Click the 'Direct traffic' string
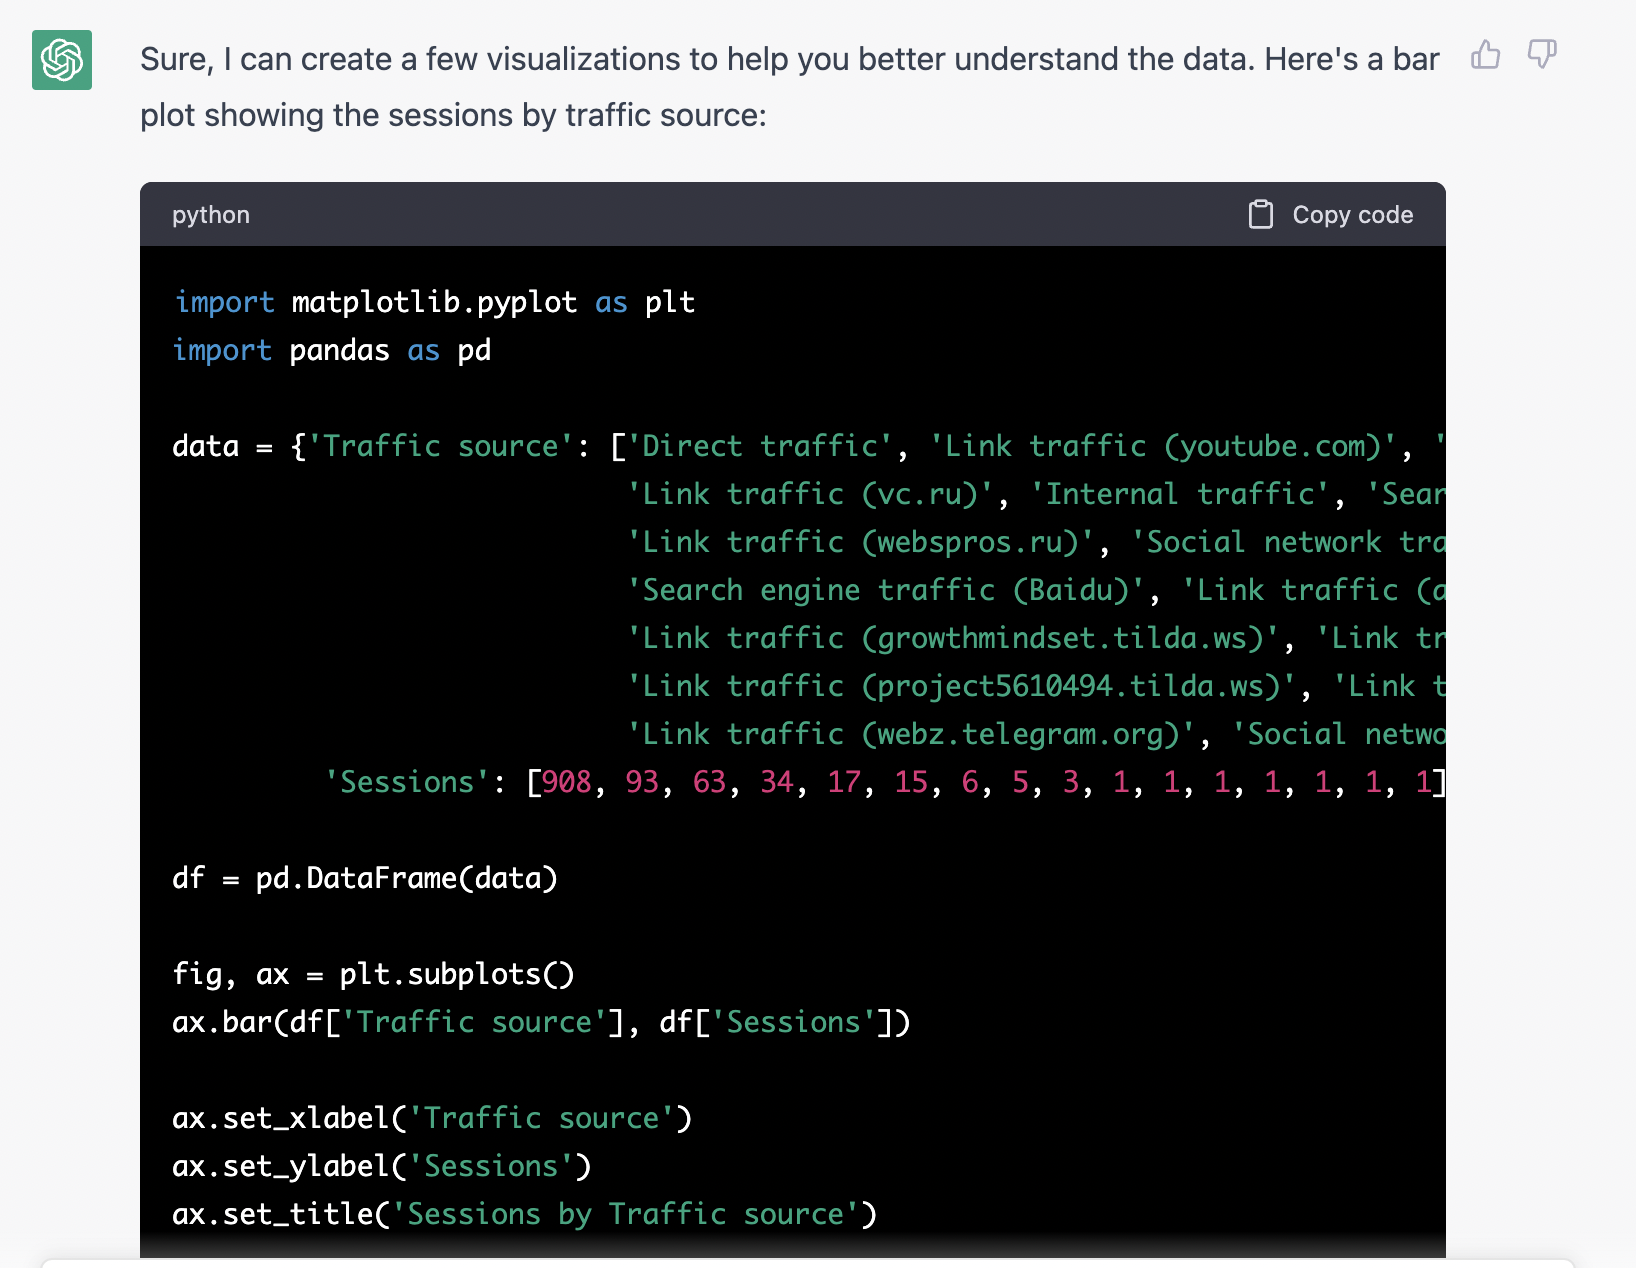 759,446
